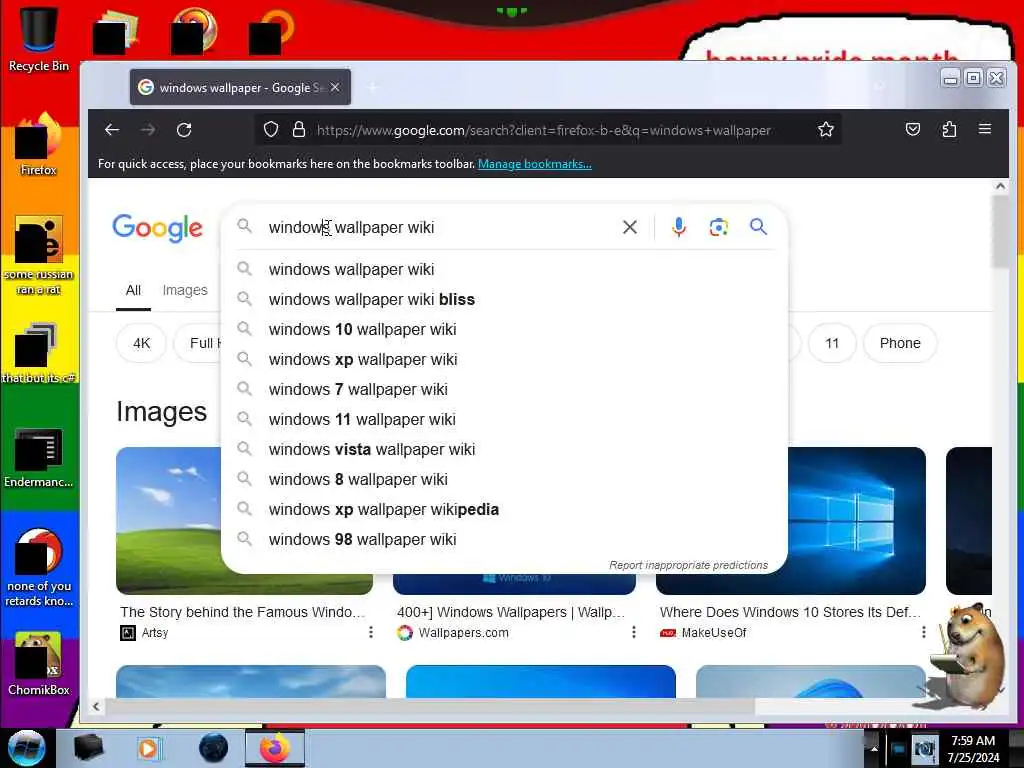Start Google voice search microphone
The width and height of the screenshot is (1024, 768).
tap(679, 227)
